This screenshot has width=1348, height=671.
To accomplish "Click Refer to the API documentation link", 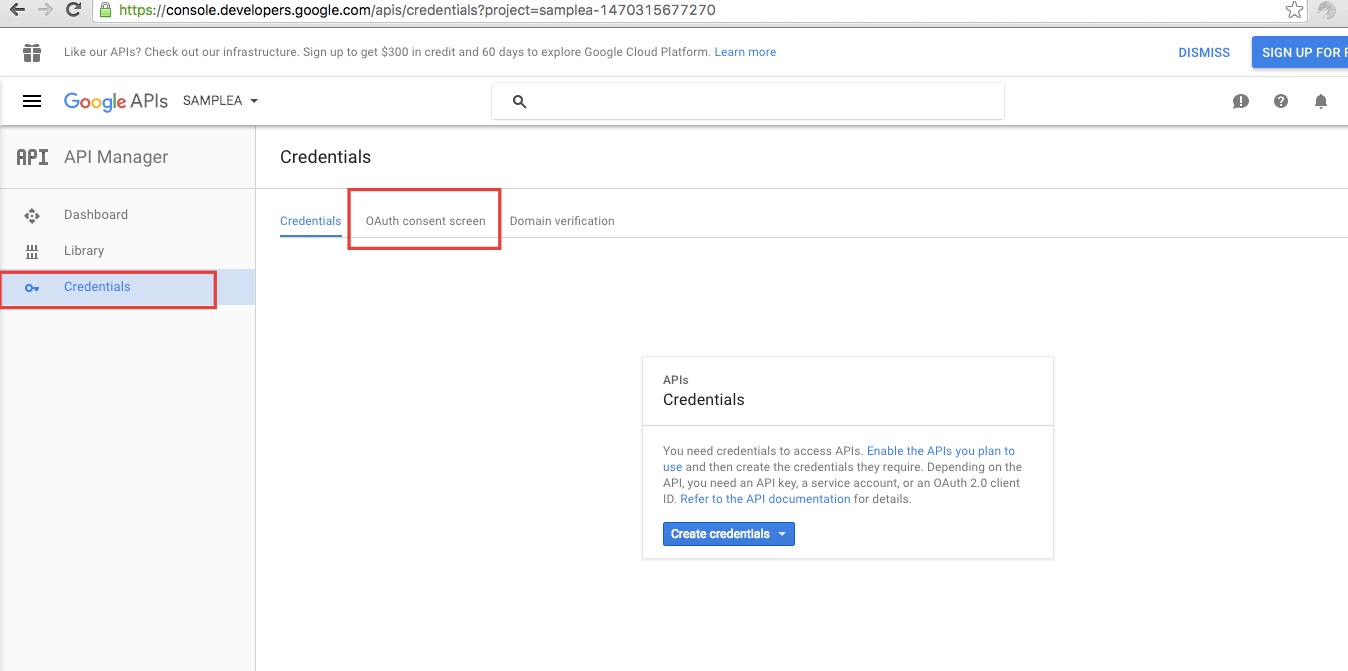I will 765,498.
